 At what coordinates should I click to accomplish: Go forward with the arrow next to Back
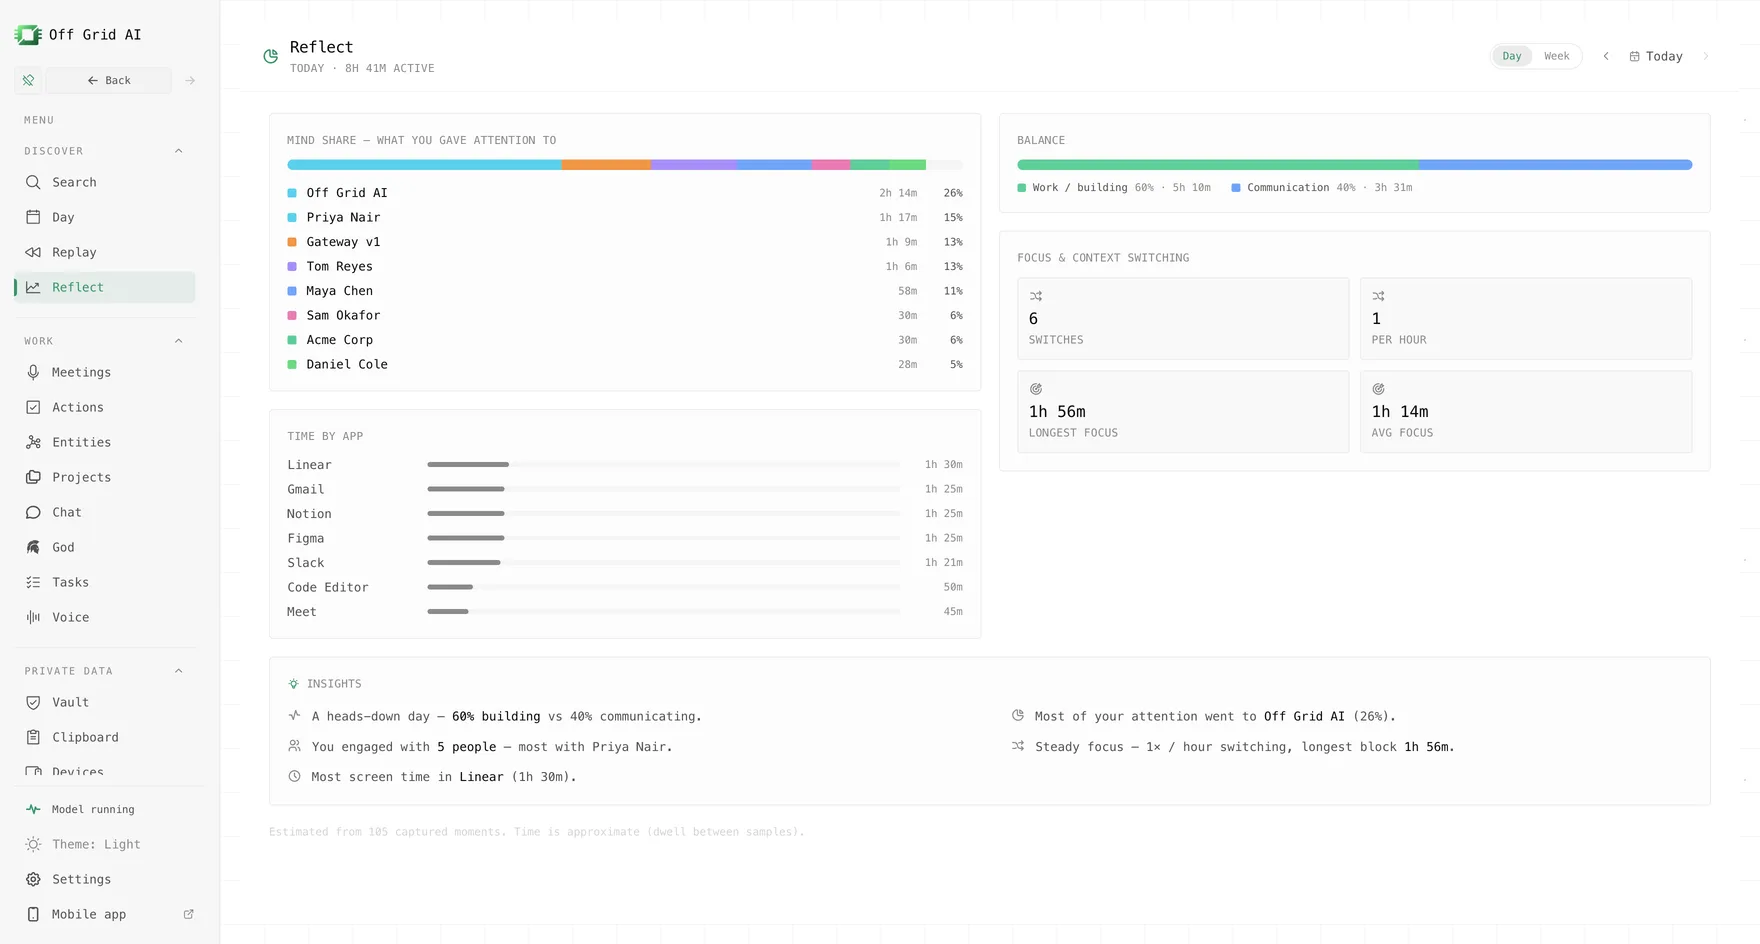pyautogui.click(x=190, y=80)
